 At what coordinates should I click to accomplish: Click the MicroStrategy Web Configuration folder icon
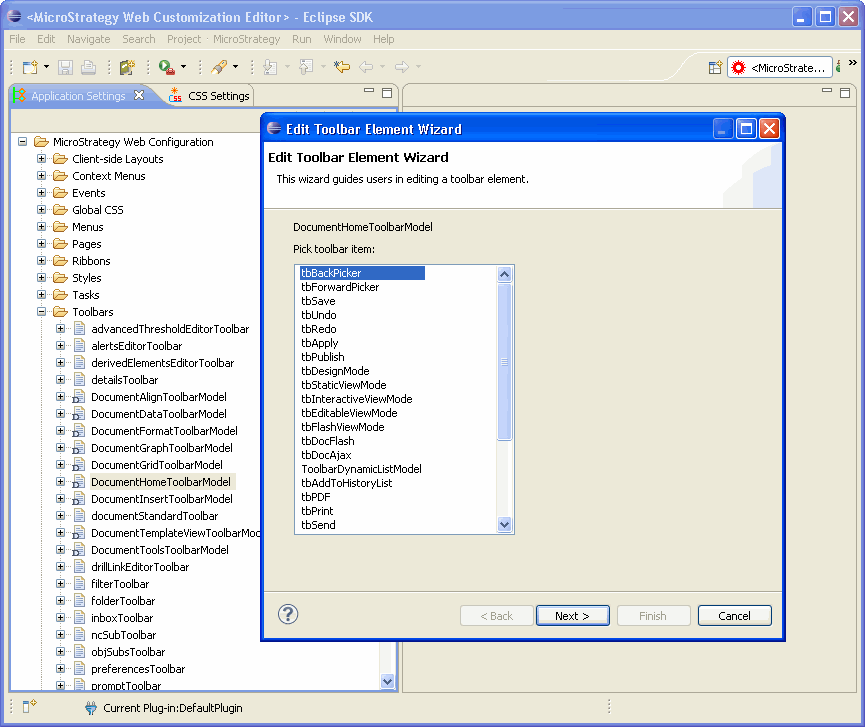tap(41, 142)
